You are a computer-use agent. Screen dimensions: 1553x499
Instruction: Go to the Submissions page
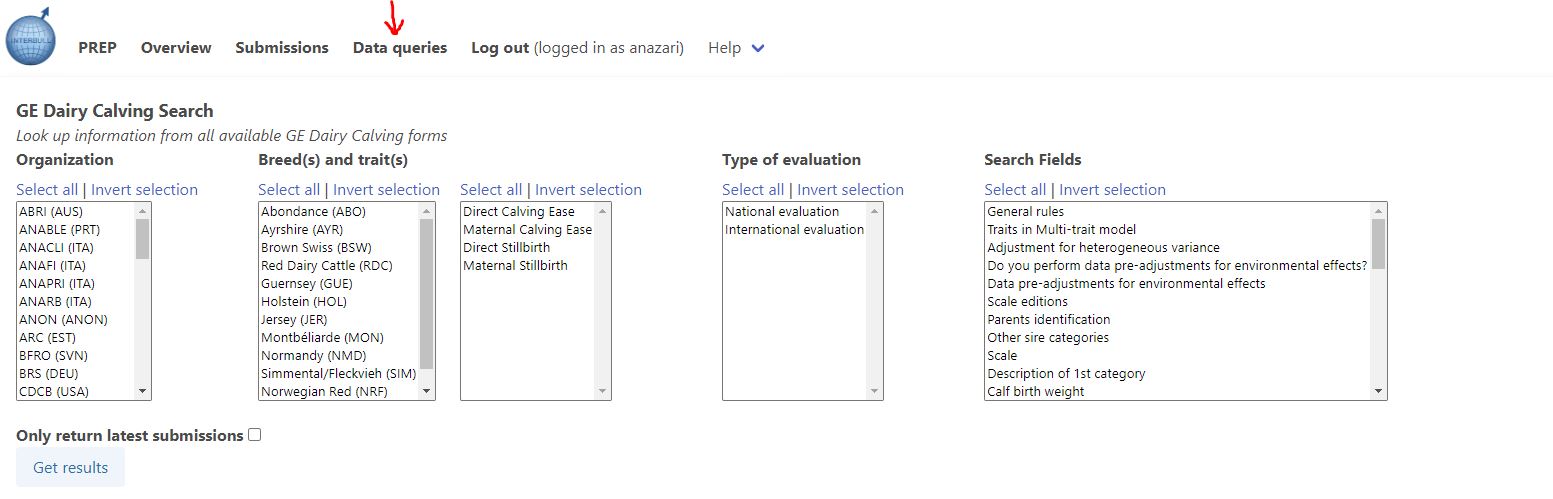282,48
